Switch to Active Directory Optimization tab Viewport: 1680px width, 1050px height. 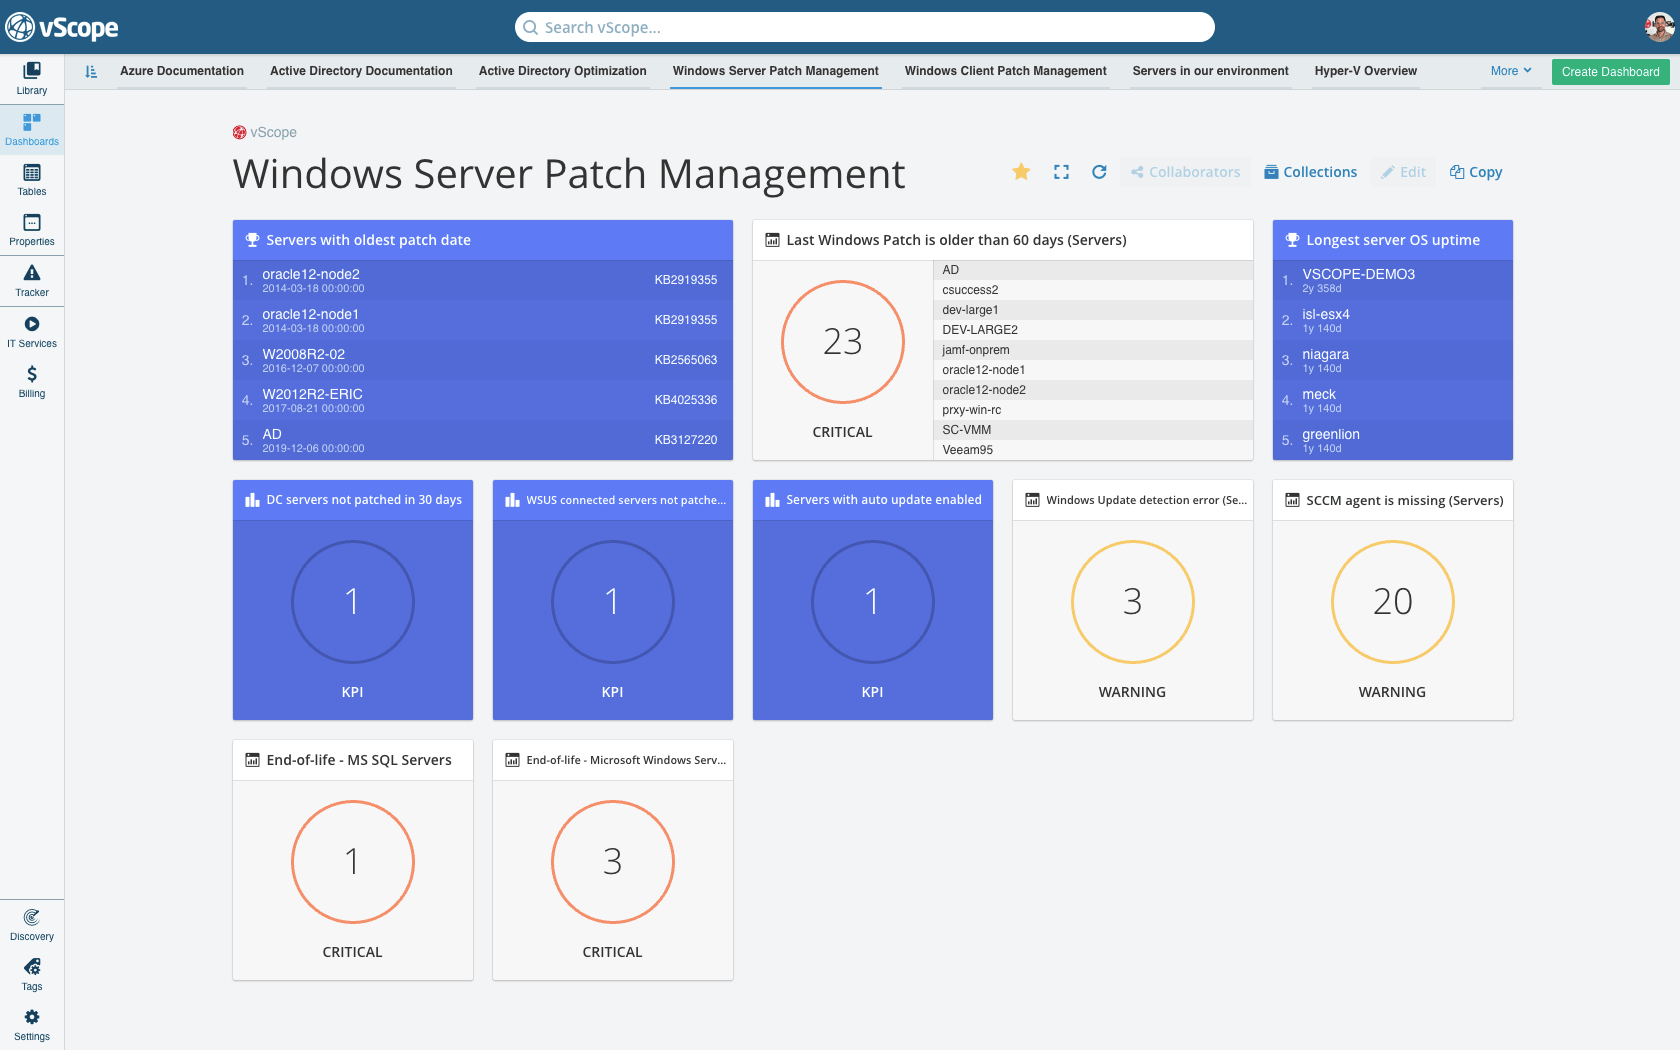point(562,71)
